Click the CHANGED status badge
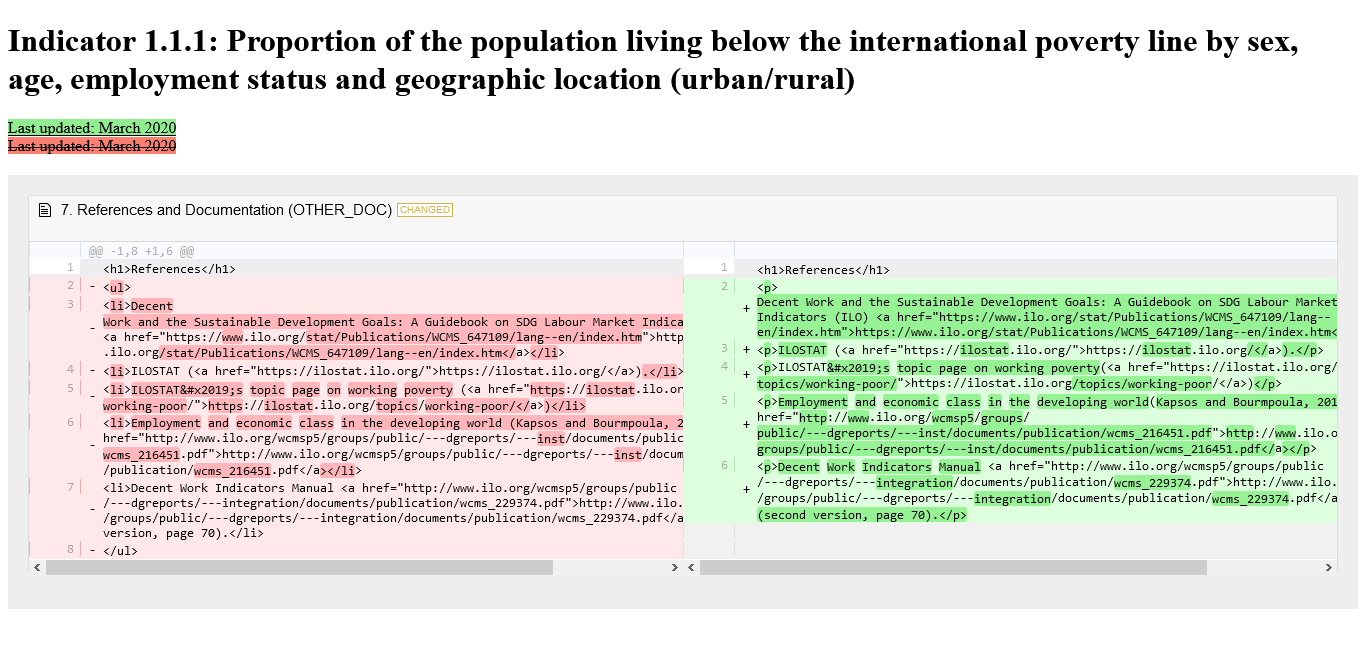The width and height of the screenshot is (1366, 654). (x=424, y=210)
